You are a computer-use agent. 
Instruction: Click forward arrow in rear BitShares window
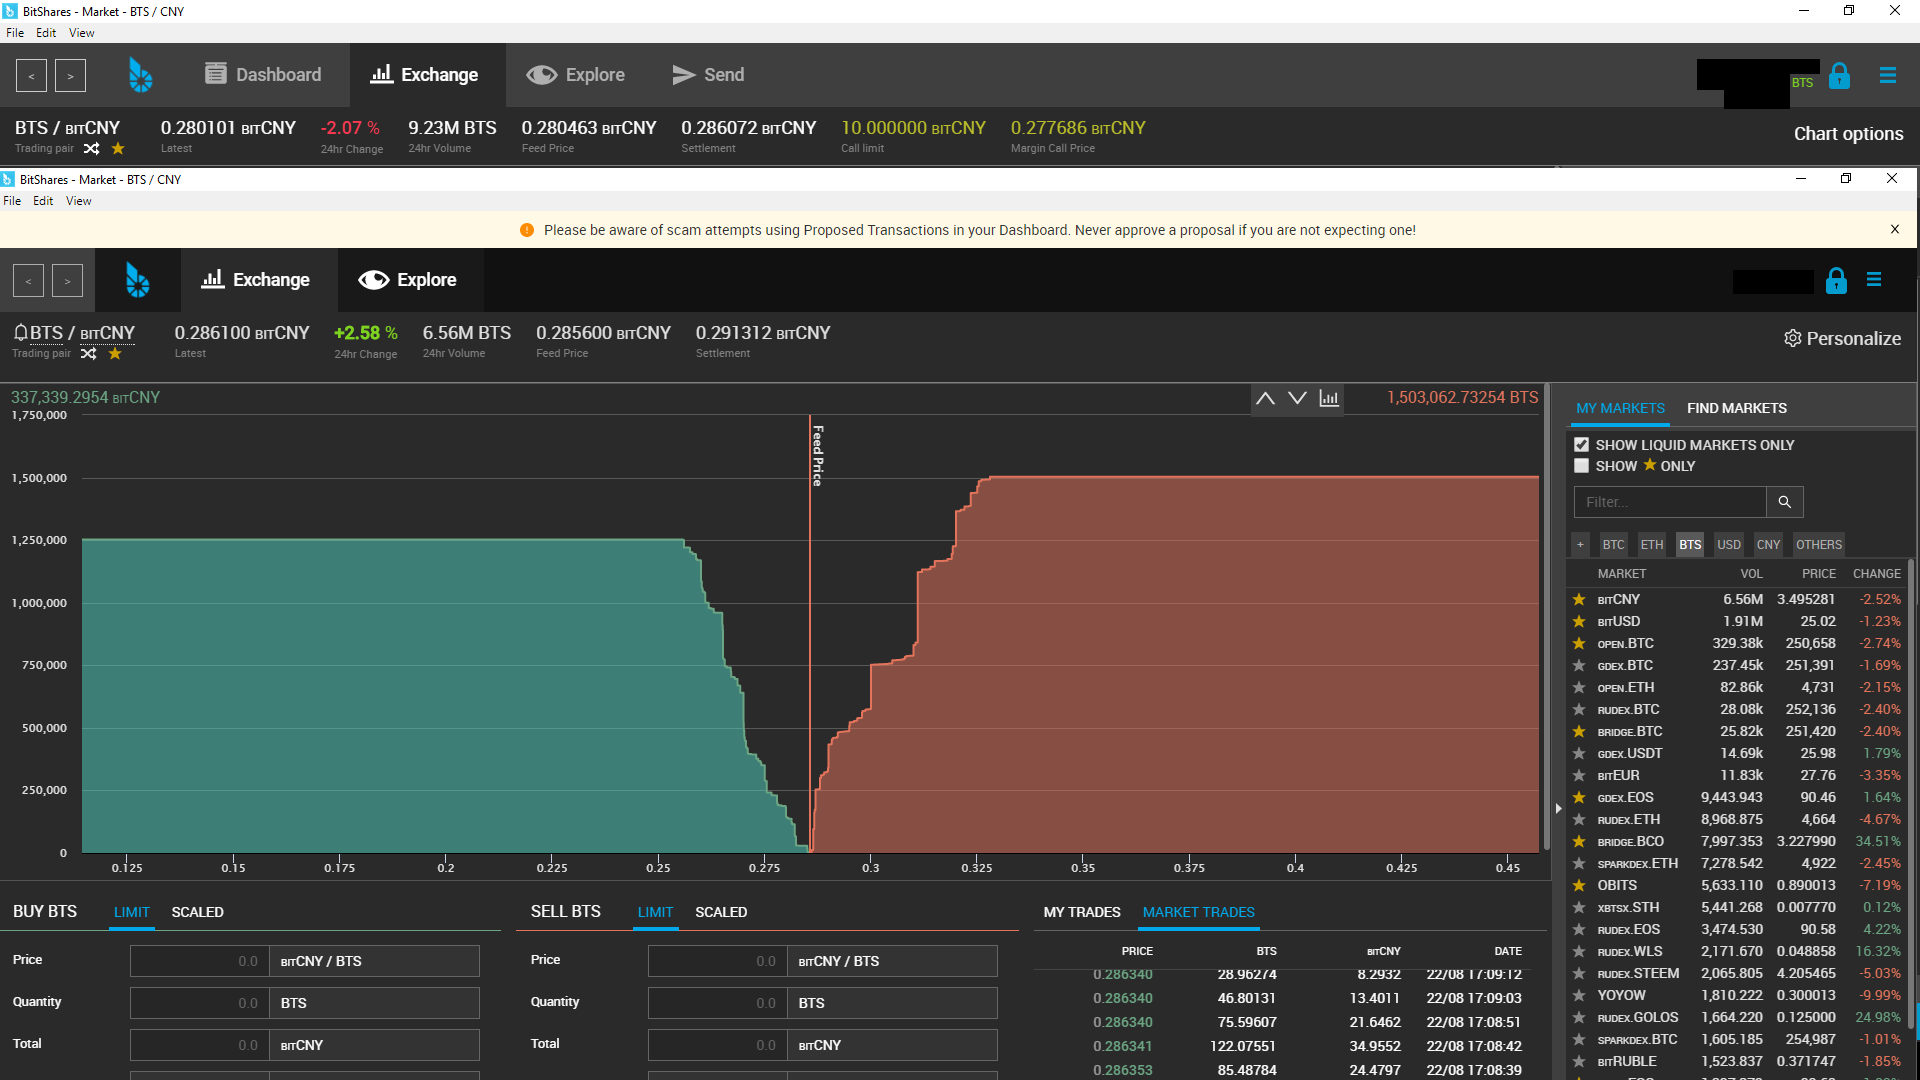click(70, 76)
